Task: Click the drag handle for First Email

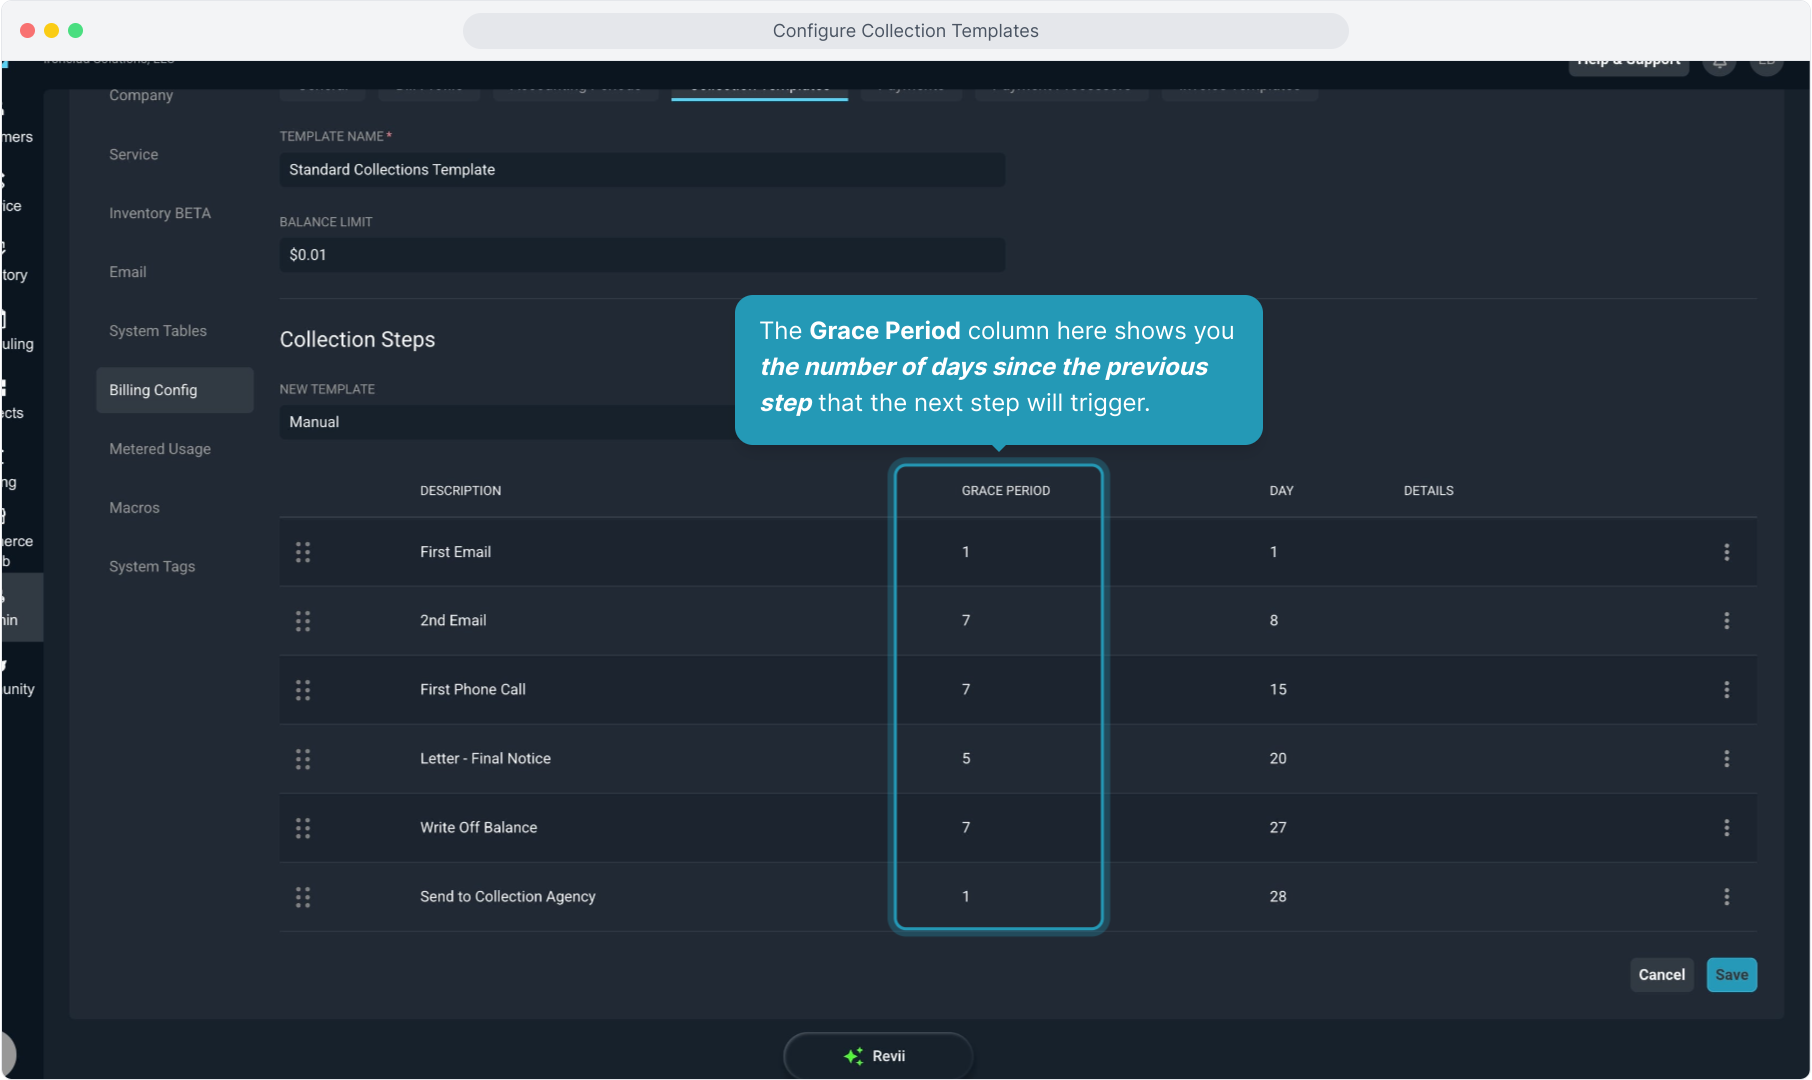Action: pos(303,552)
